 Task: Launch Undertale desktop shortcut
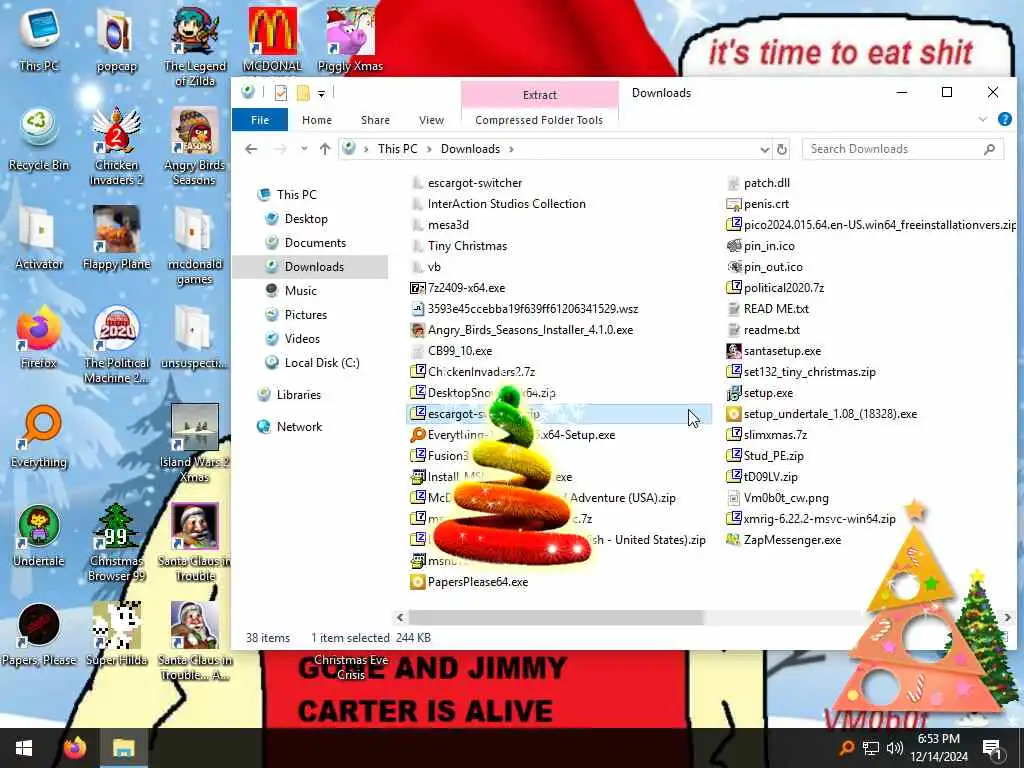point(39,536)
